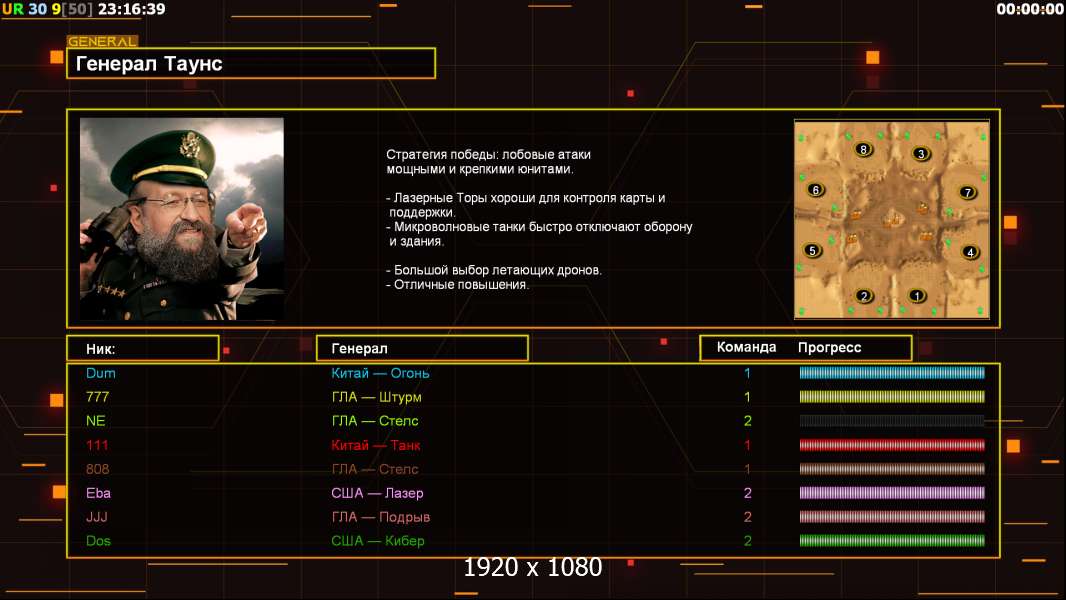Click the Прогресс column header
This screenshot has width=1066, height=600.
click(829, 347)
